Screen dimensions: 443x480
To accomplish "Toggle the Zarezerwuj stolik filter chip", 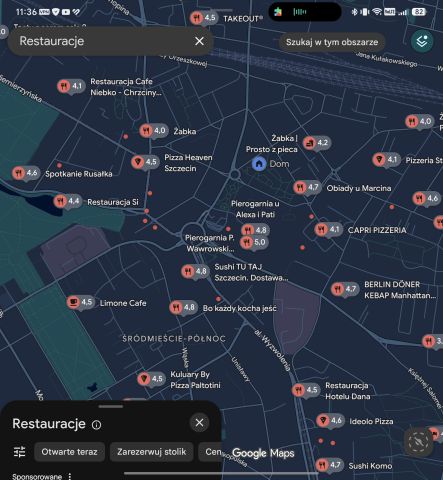I will 152,452.
